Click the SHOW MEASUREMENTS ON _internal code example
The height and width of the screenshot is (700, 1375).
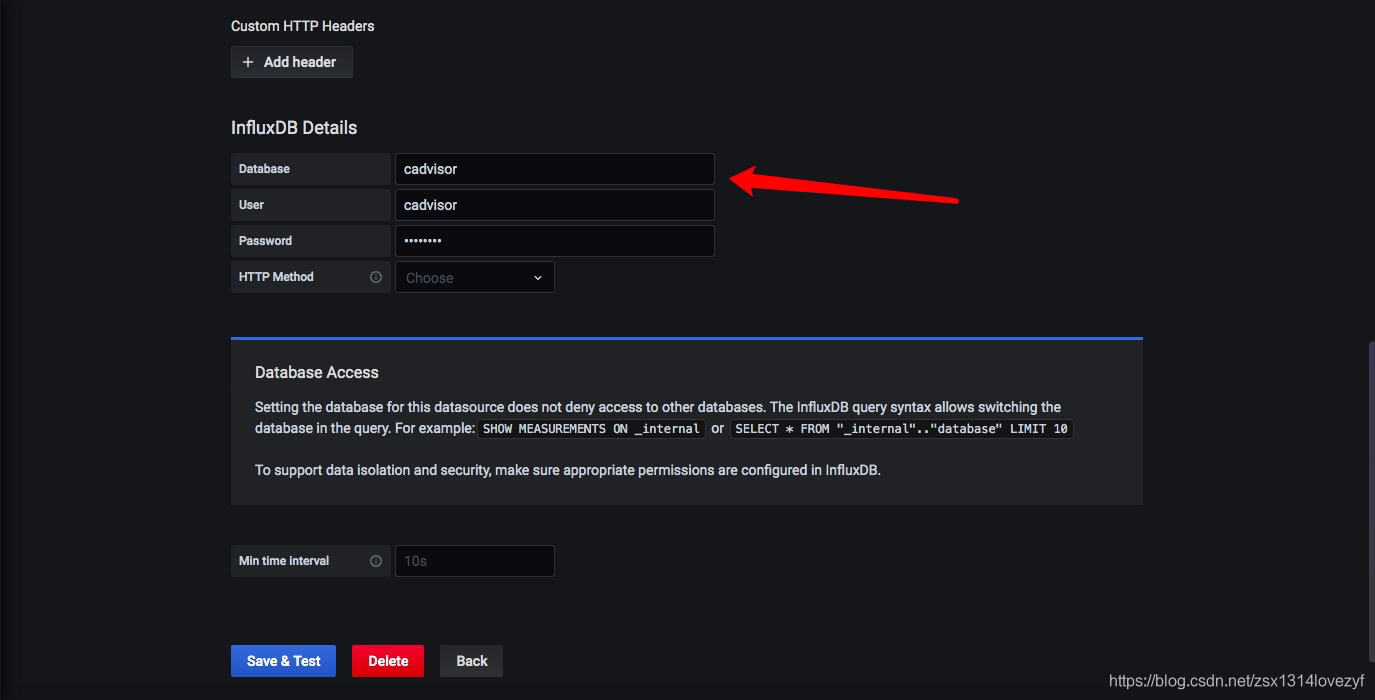pyautogui.click(x=592, y=429)
